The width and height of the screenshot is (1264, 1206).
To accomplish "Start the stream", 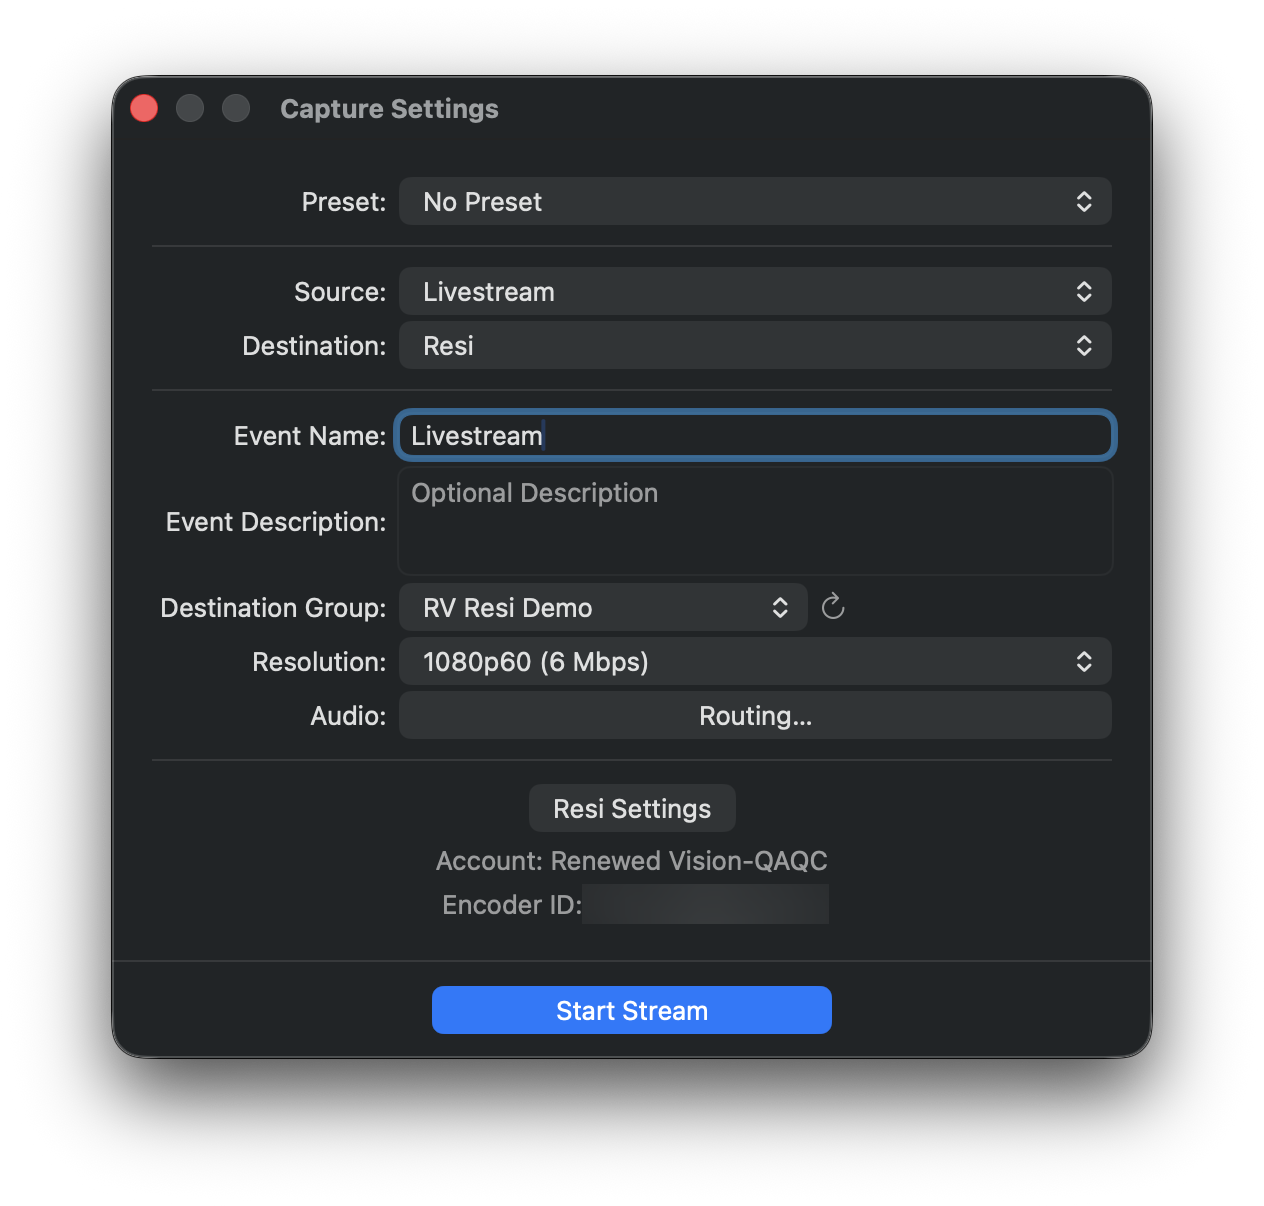I will pyautogui.click(x=632, y=1011).
